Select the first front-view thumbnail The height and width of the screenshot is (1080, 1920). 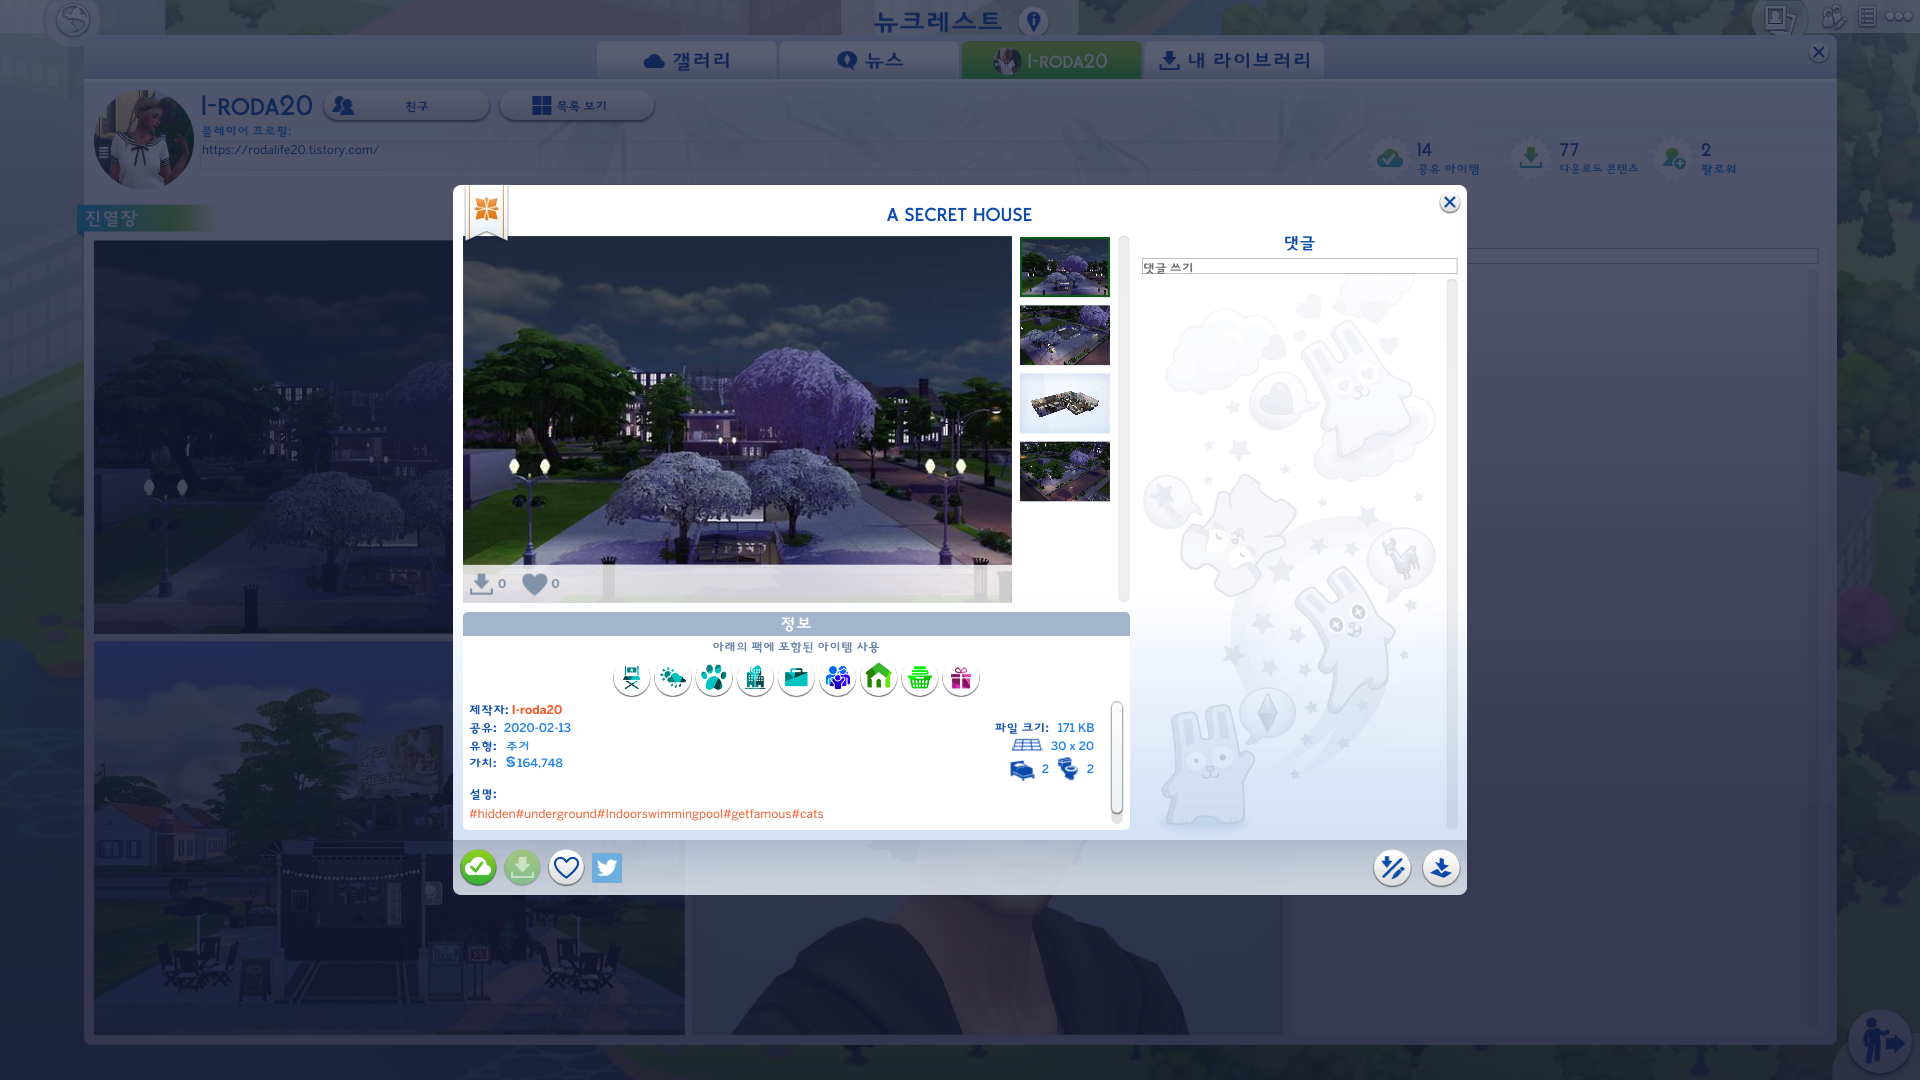[1065, 267]
